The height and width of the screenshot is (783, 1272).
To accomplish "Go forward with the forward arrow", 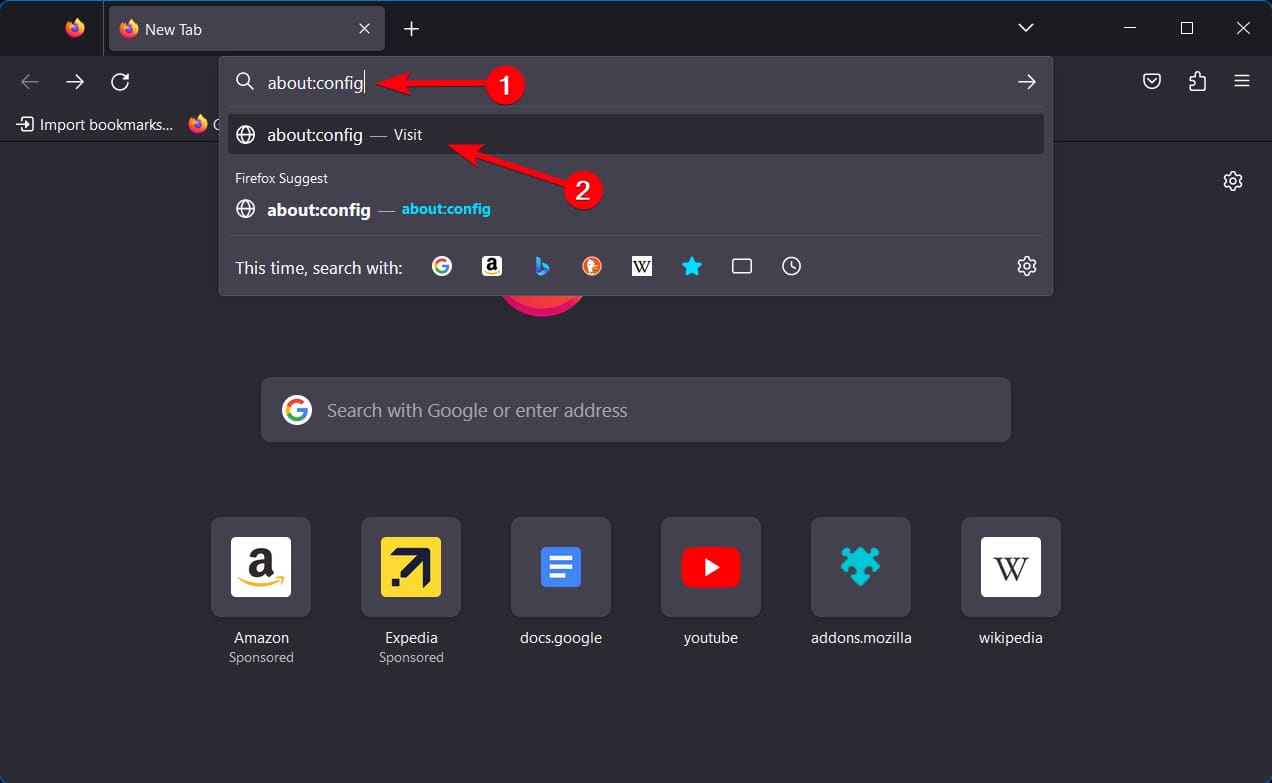I will click(75, 82).
